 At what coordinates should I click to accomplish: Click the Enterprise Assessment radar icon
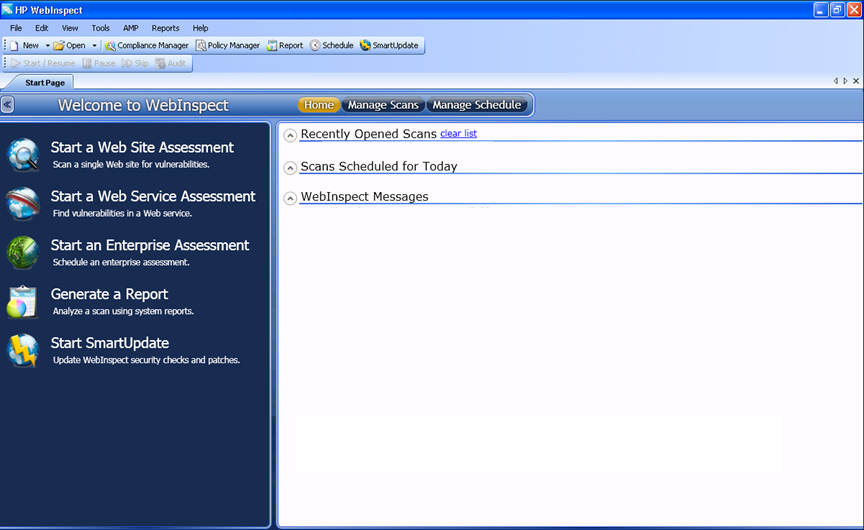[23, 252]
